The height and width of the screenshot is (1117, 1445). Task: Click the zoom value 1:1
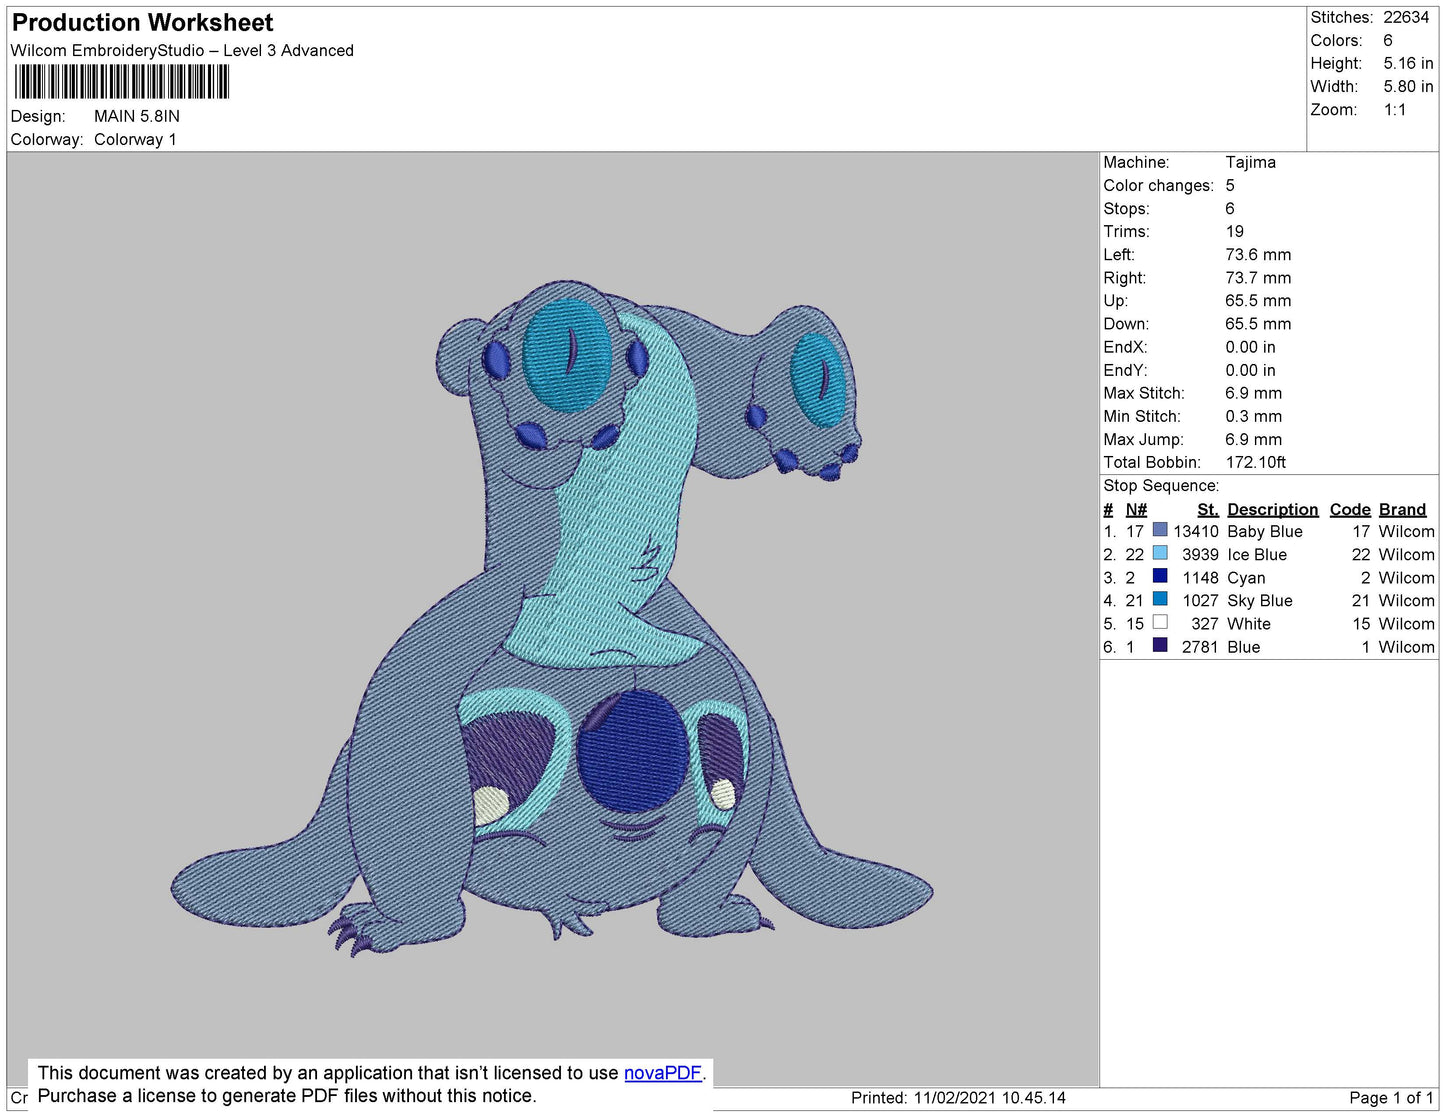click(1395, 110)
